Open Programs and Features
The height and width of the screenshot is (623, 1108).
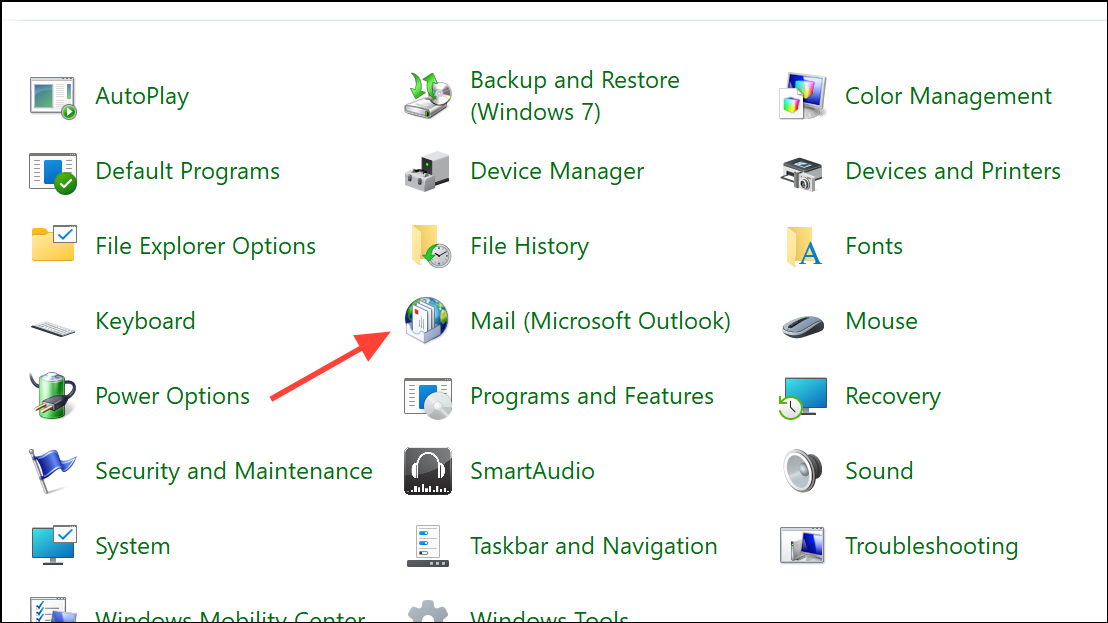[x=591, y=395]
